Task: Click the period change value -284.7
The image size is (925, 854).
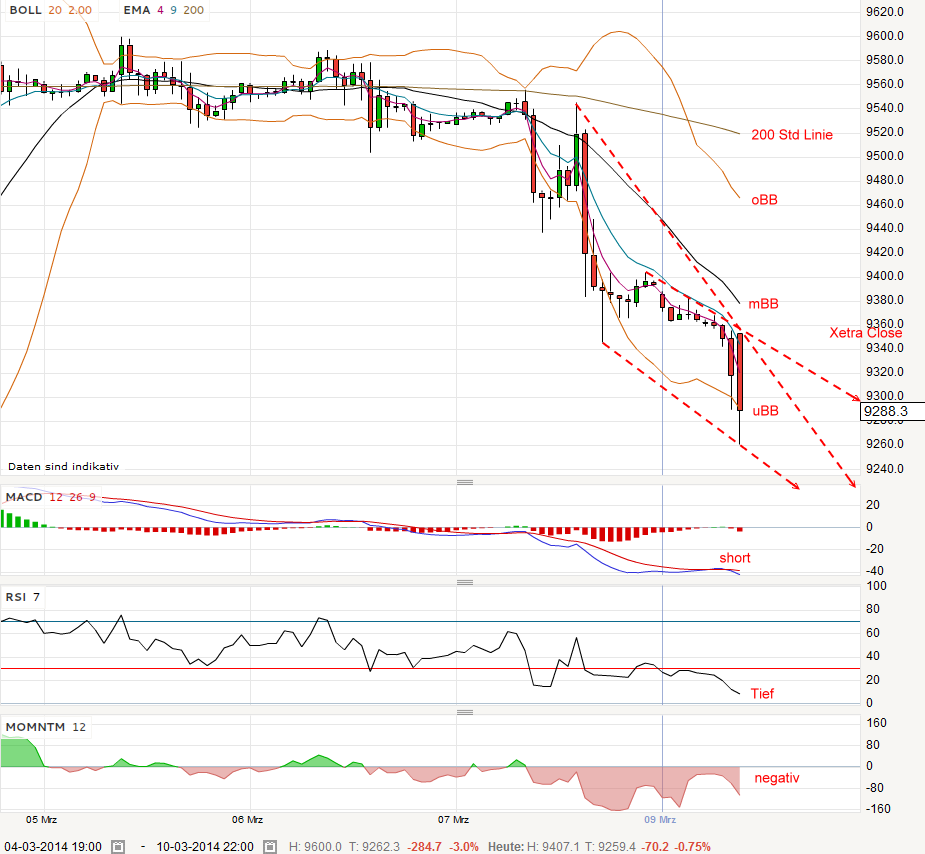Action: pos(424,847)
